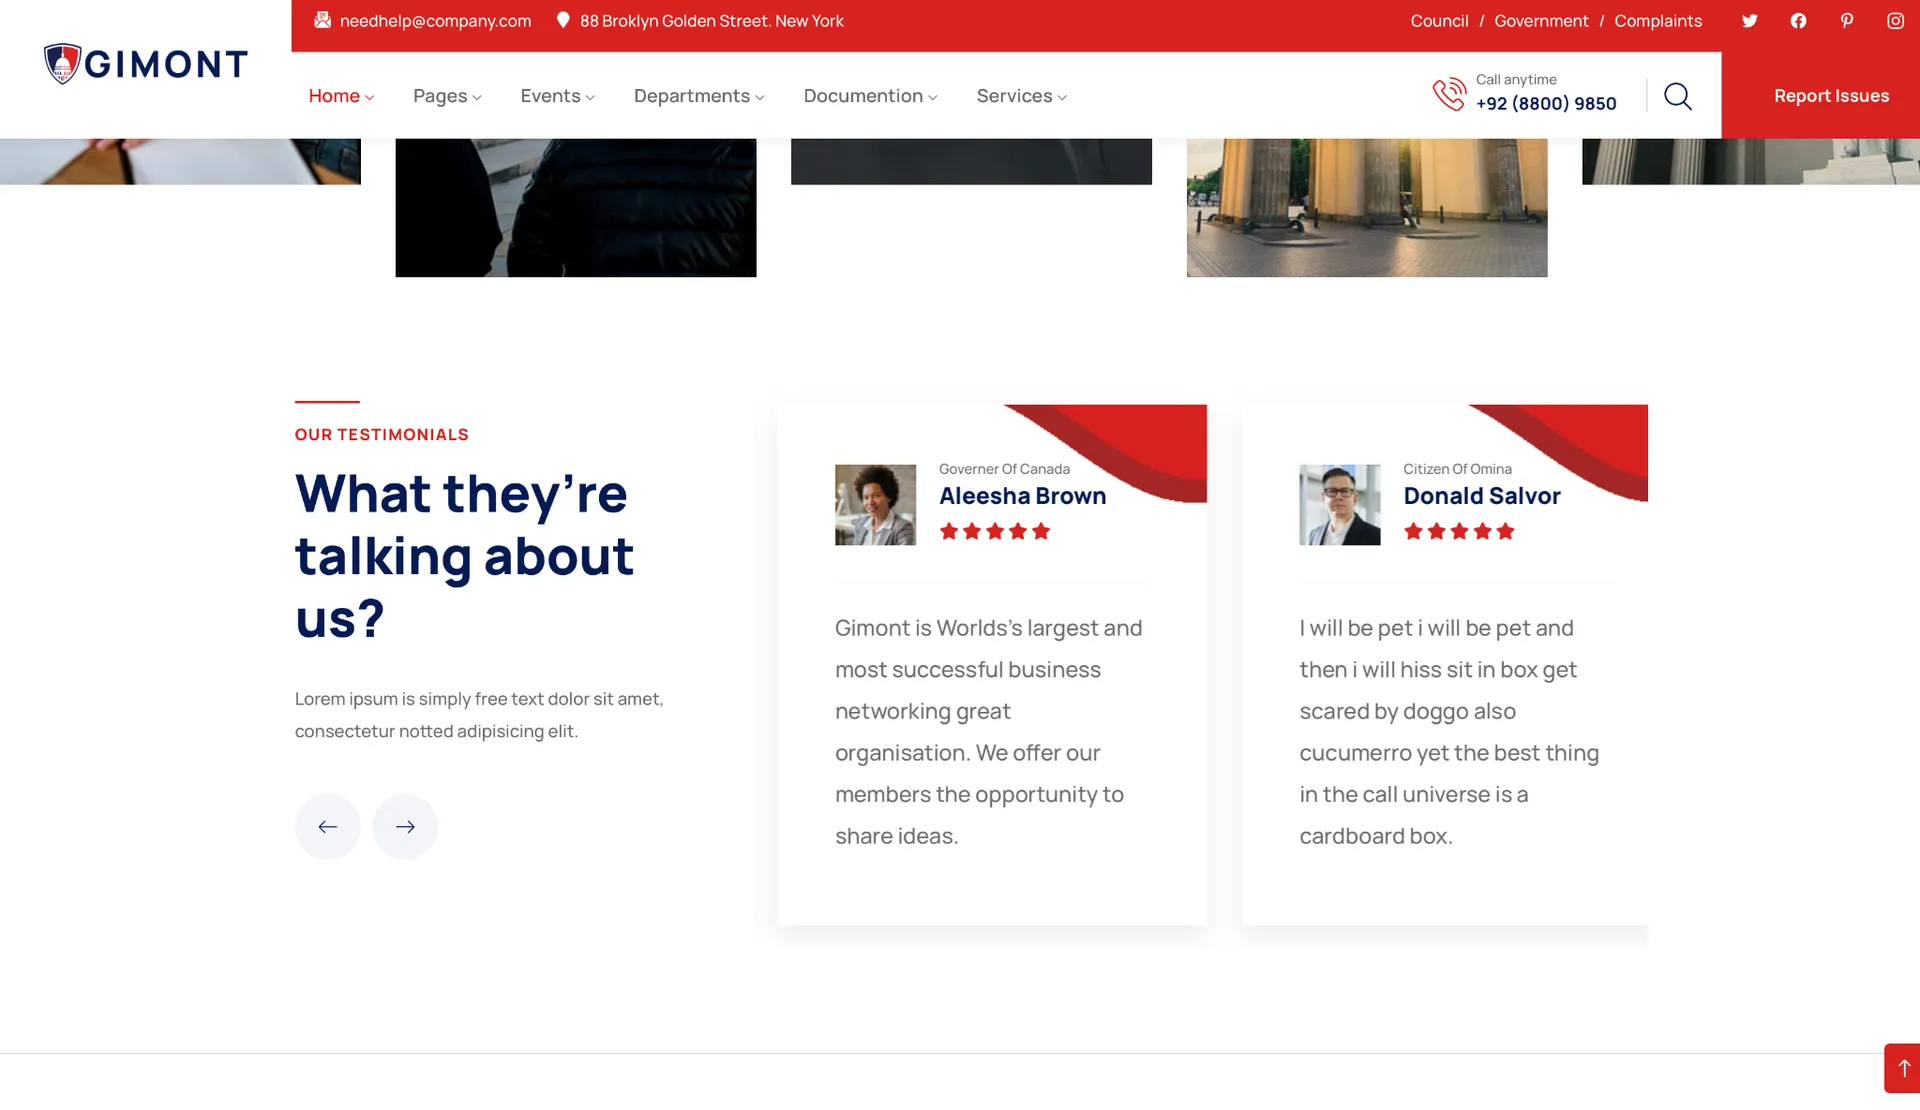Click the Gimont logo
This screenshot has width=1920, height=1110.
146,64
